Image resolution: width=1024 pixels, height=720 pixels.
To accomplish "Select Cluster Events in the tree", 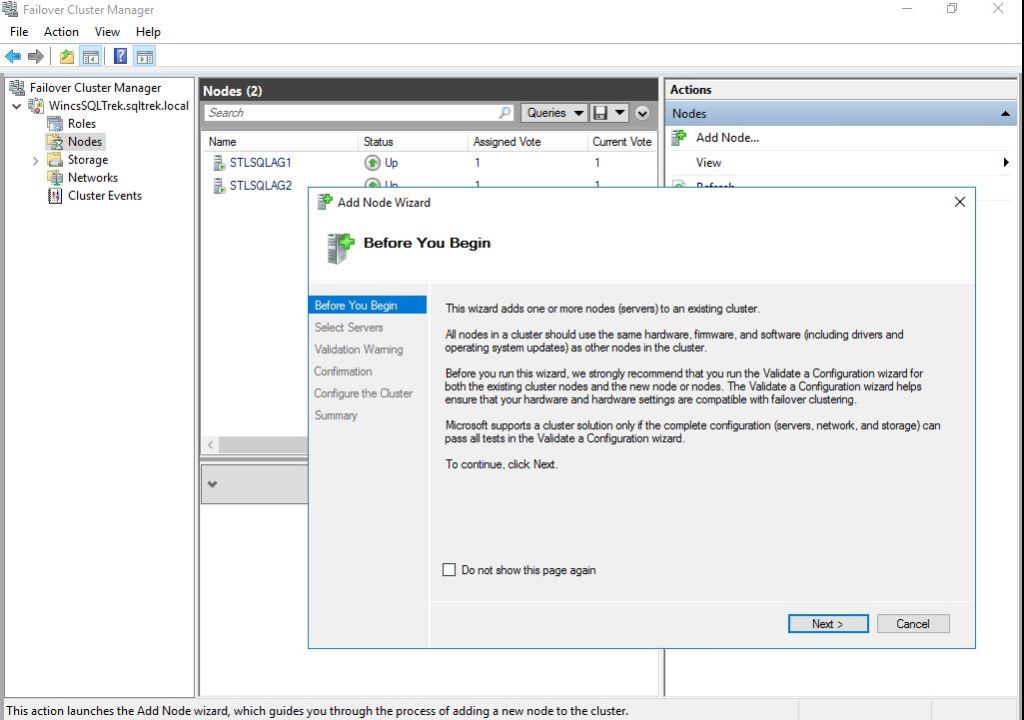I will [104, 196].
